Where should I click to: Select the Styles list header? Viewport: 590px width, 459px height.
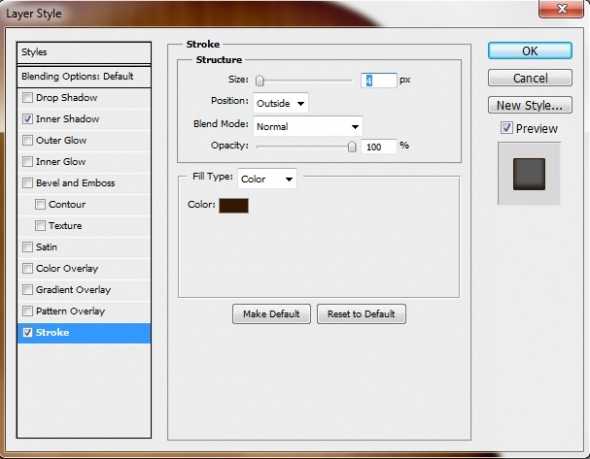pyautogui.click(x=84, y=52)
